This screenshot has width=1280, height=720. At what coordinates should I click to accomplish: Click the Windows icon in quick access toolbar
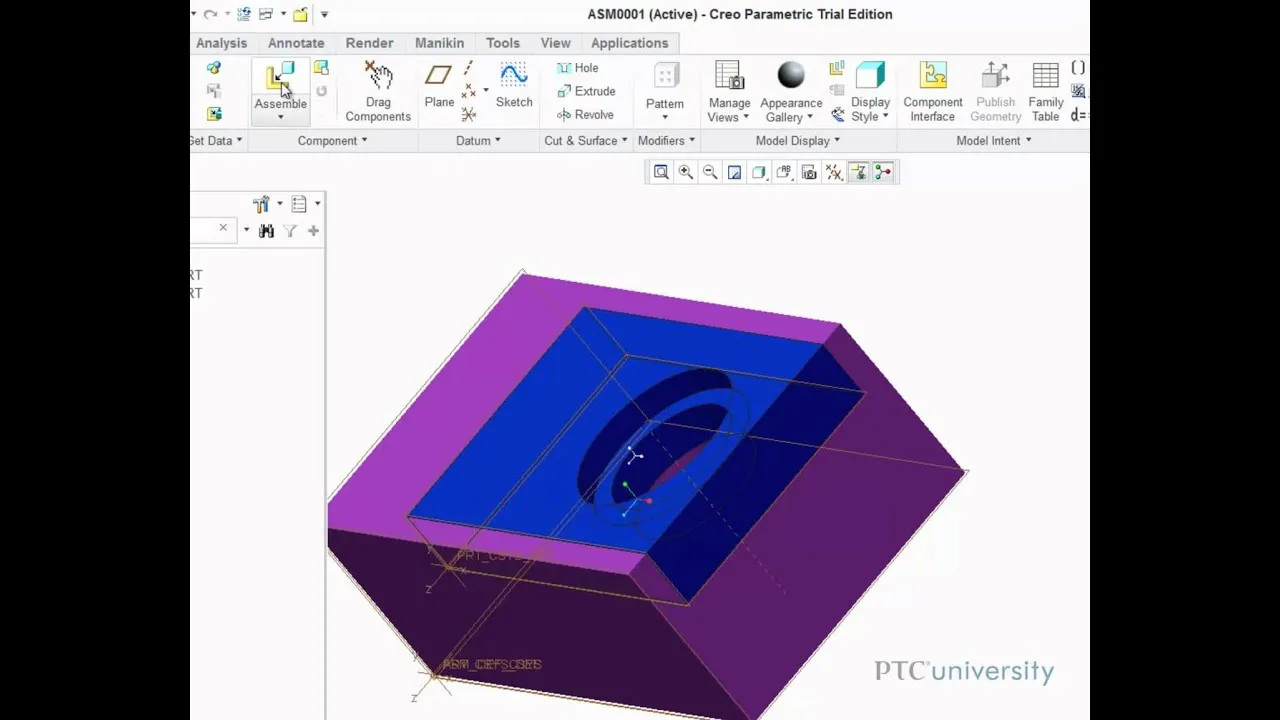coord(266,14)
